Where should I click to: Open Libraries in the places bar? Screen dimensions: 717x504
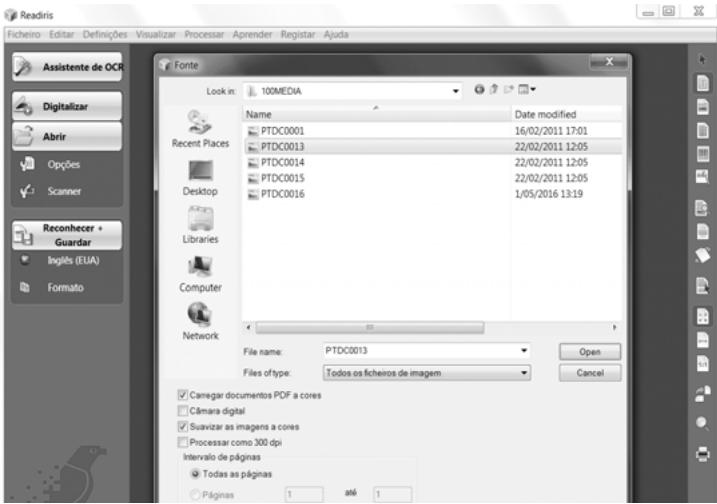[200, 225]
